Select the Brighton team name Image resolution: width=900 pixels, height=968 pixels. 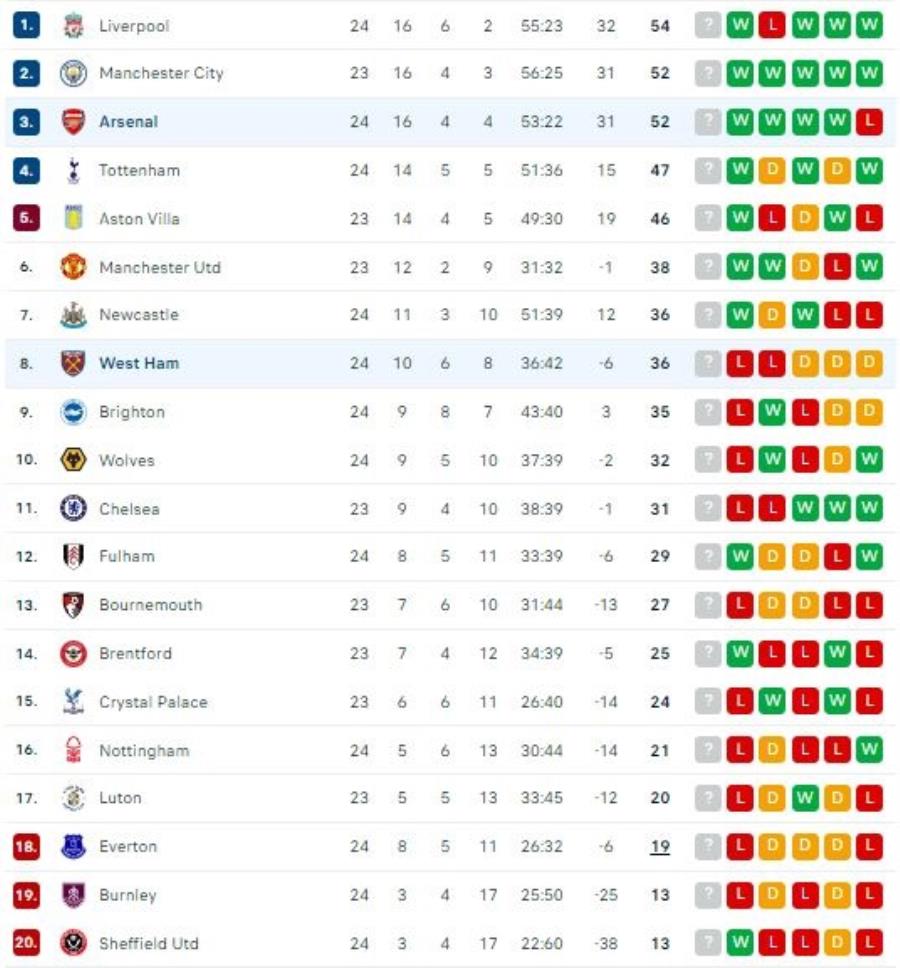[132, 412]
